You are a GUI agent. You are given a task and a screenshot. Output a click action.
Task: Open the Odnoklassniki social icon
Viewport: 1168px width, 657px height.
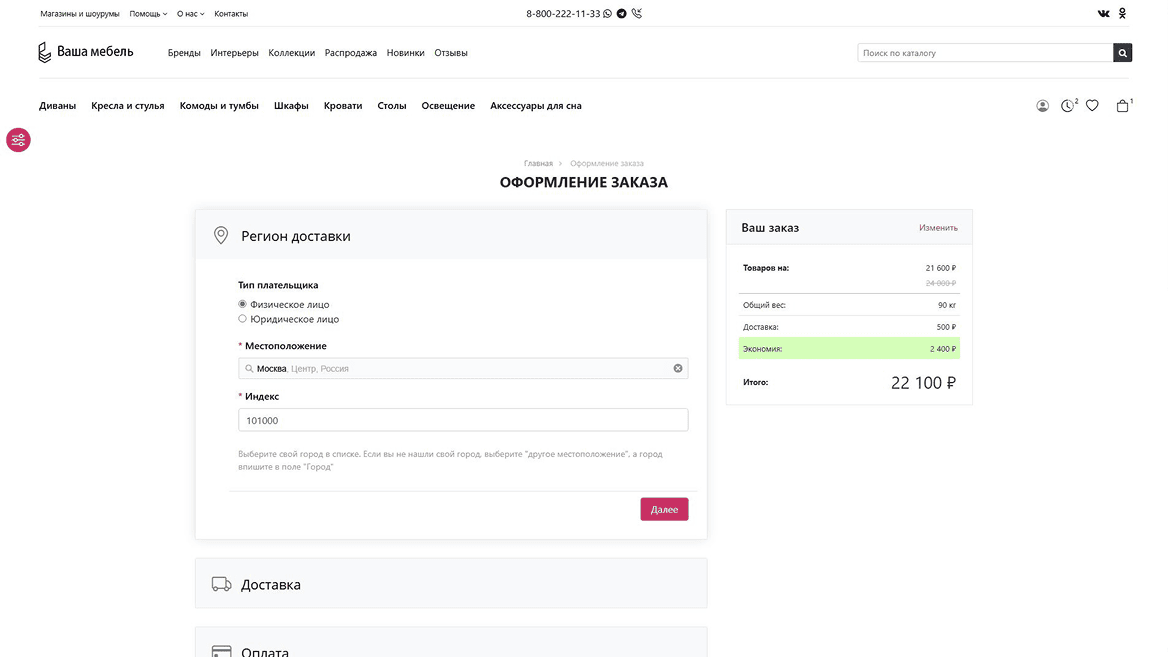click(x=1122, y=14)
